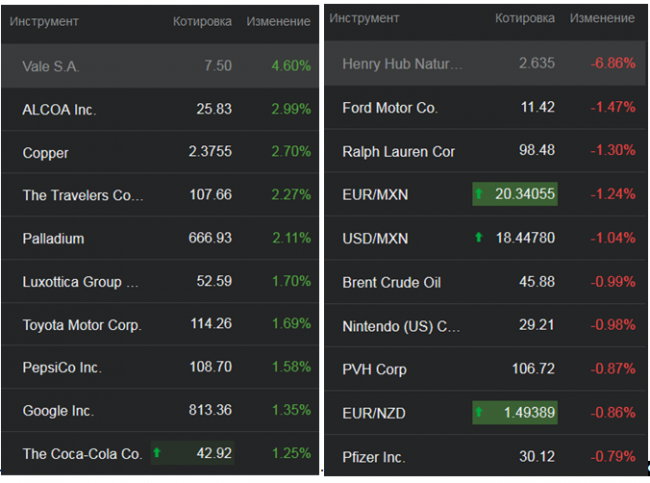Open Henry Hub Natural Gas row
Image resolution: width=650 pixels, height=483 pixels.
coord(402,64)
